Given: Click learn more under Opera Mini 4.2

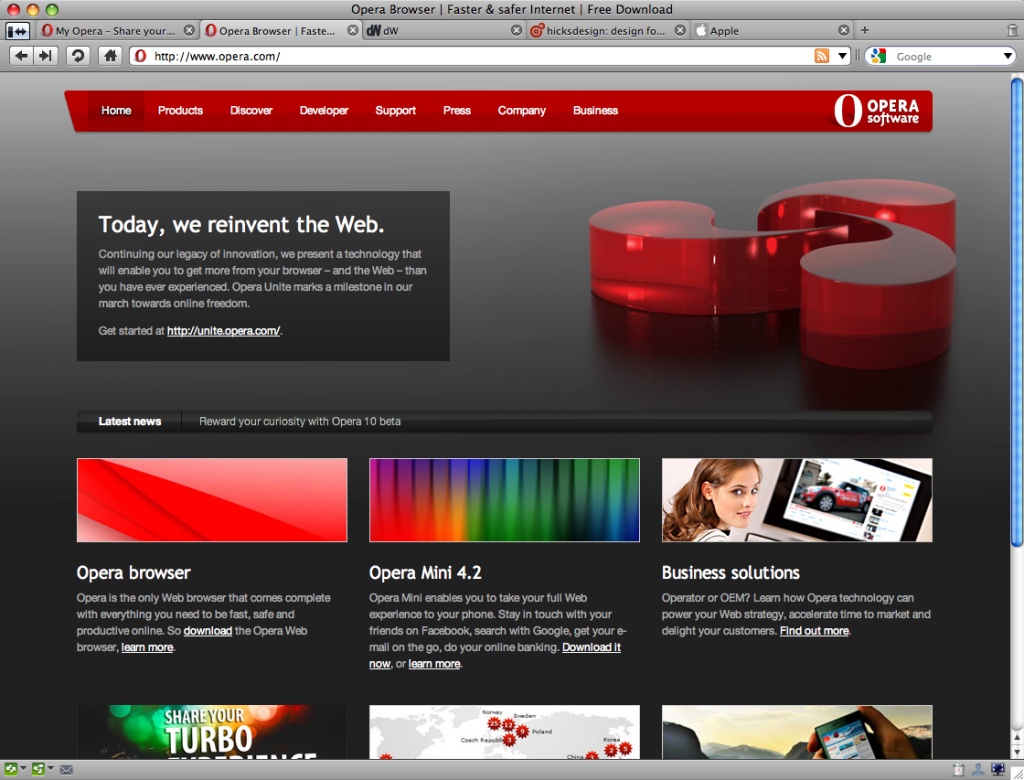Looking at the screenshot, I should [434, 664].
